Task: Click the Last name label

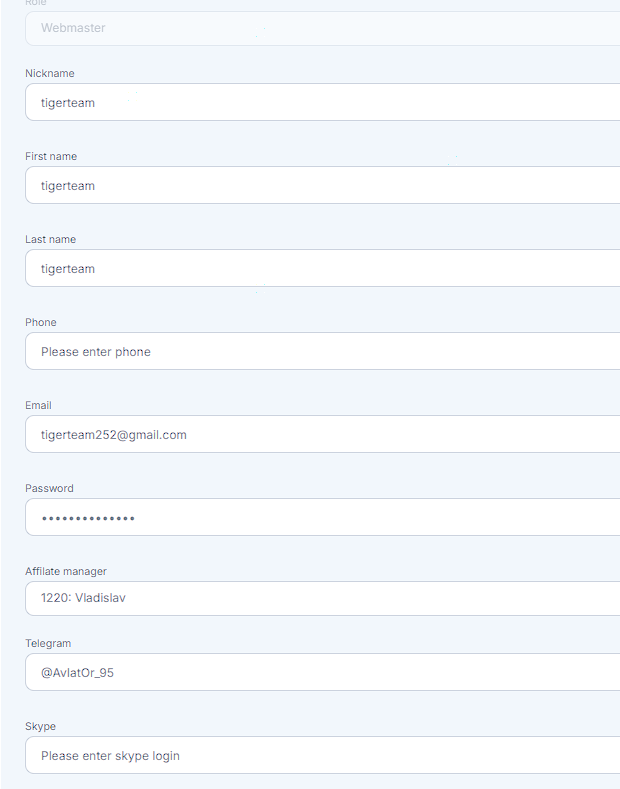Action: click(x=50, y=240)
